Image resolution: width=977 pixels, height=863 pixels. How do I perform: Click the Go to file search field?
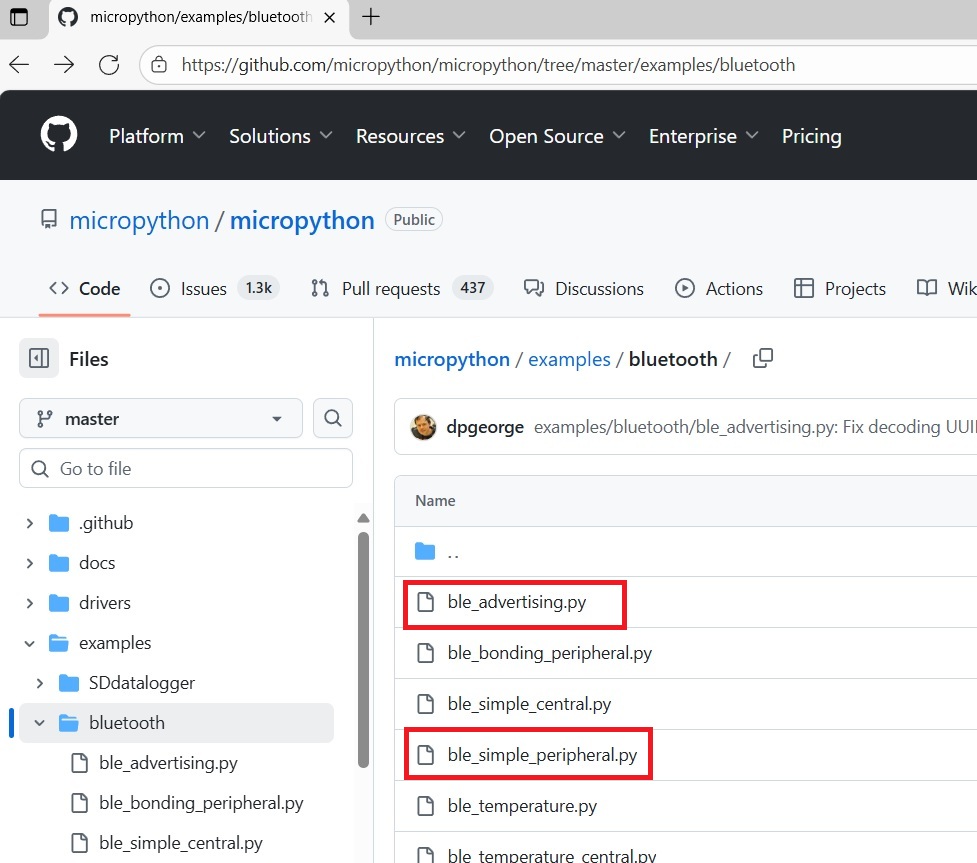pyautogui.click(x=186, y=468)
